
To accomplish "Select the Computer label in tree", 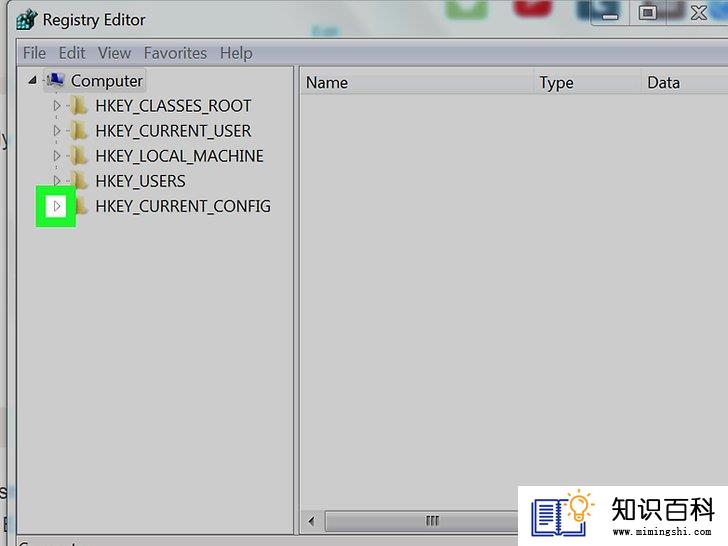I will (107, 81).
